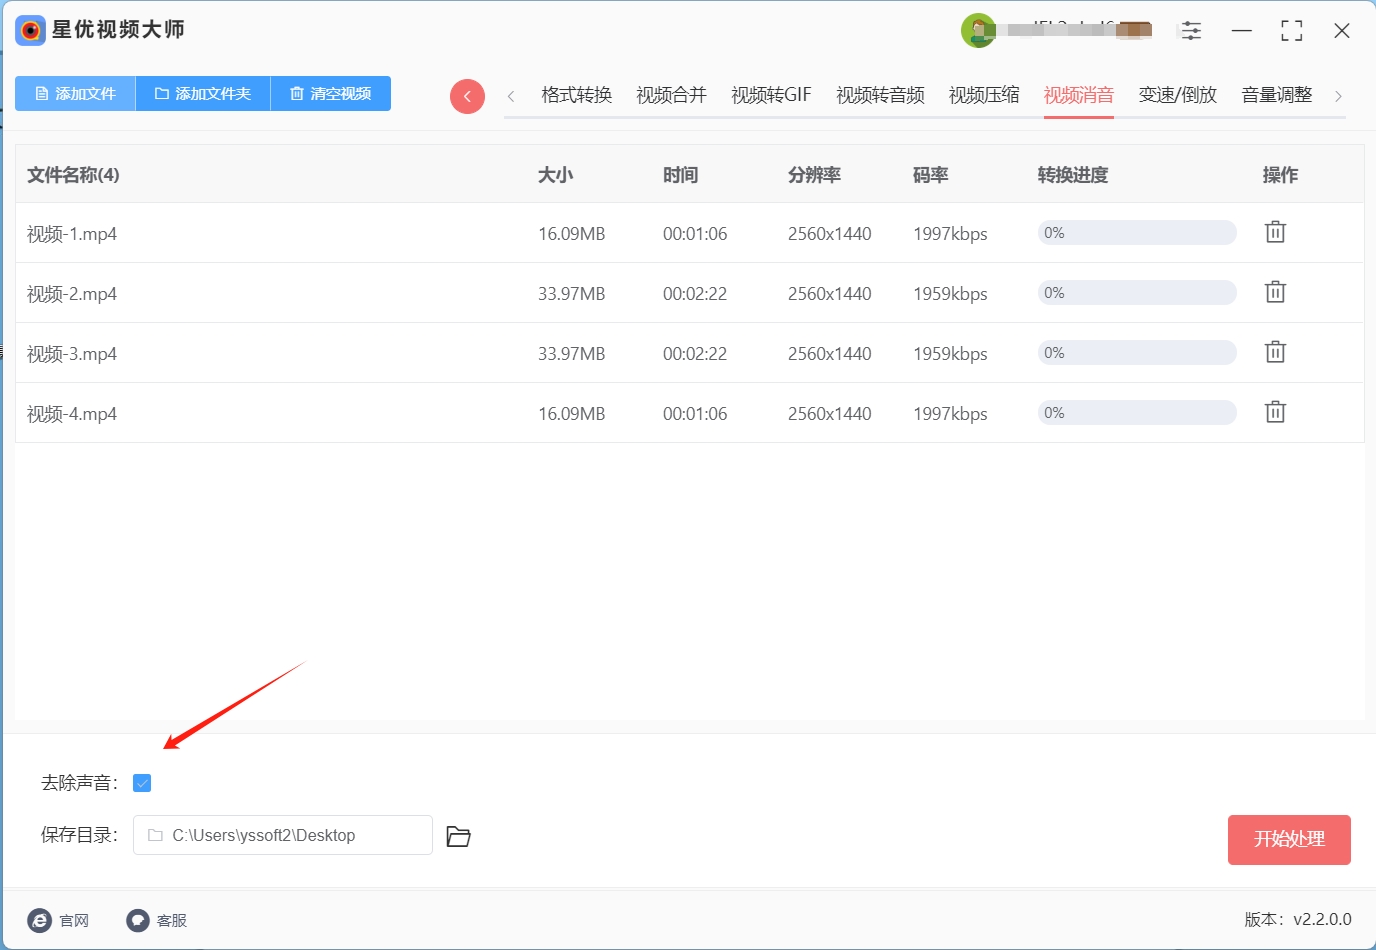Delete 视频-1.mp4 with its trash icon
The image size is (1376, 950).
[x=1275, y=232]
